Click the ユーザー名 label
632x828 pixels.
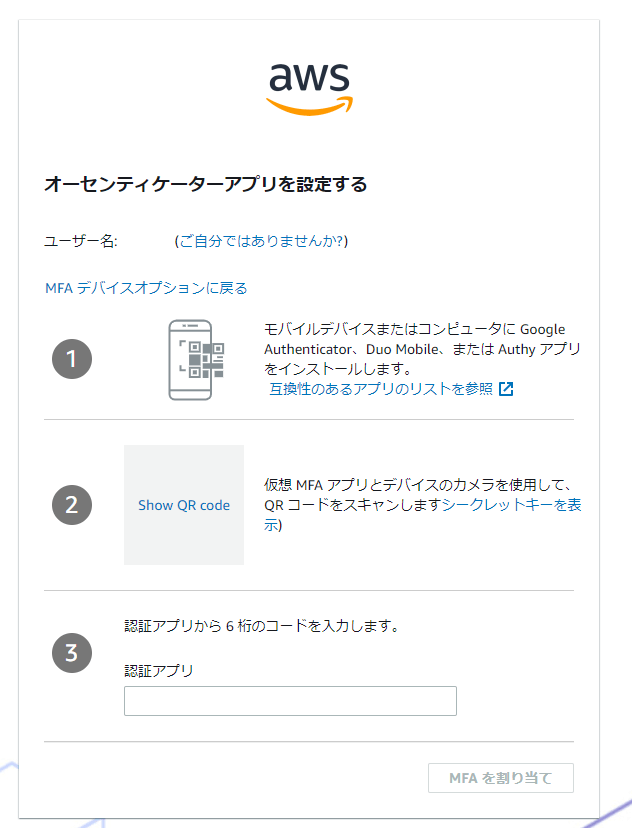coord(81,241)
